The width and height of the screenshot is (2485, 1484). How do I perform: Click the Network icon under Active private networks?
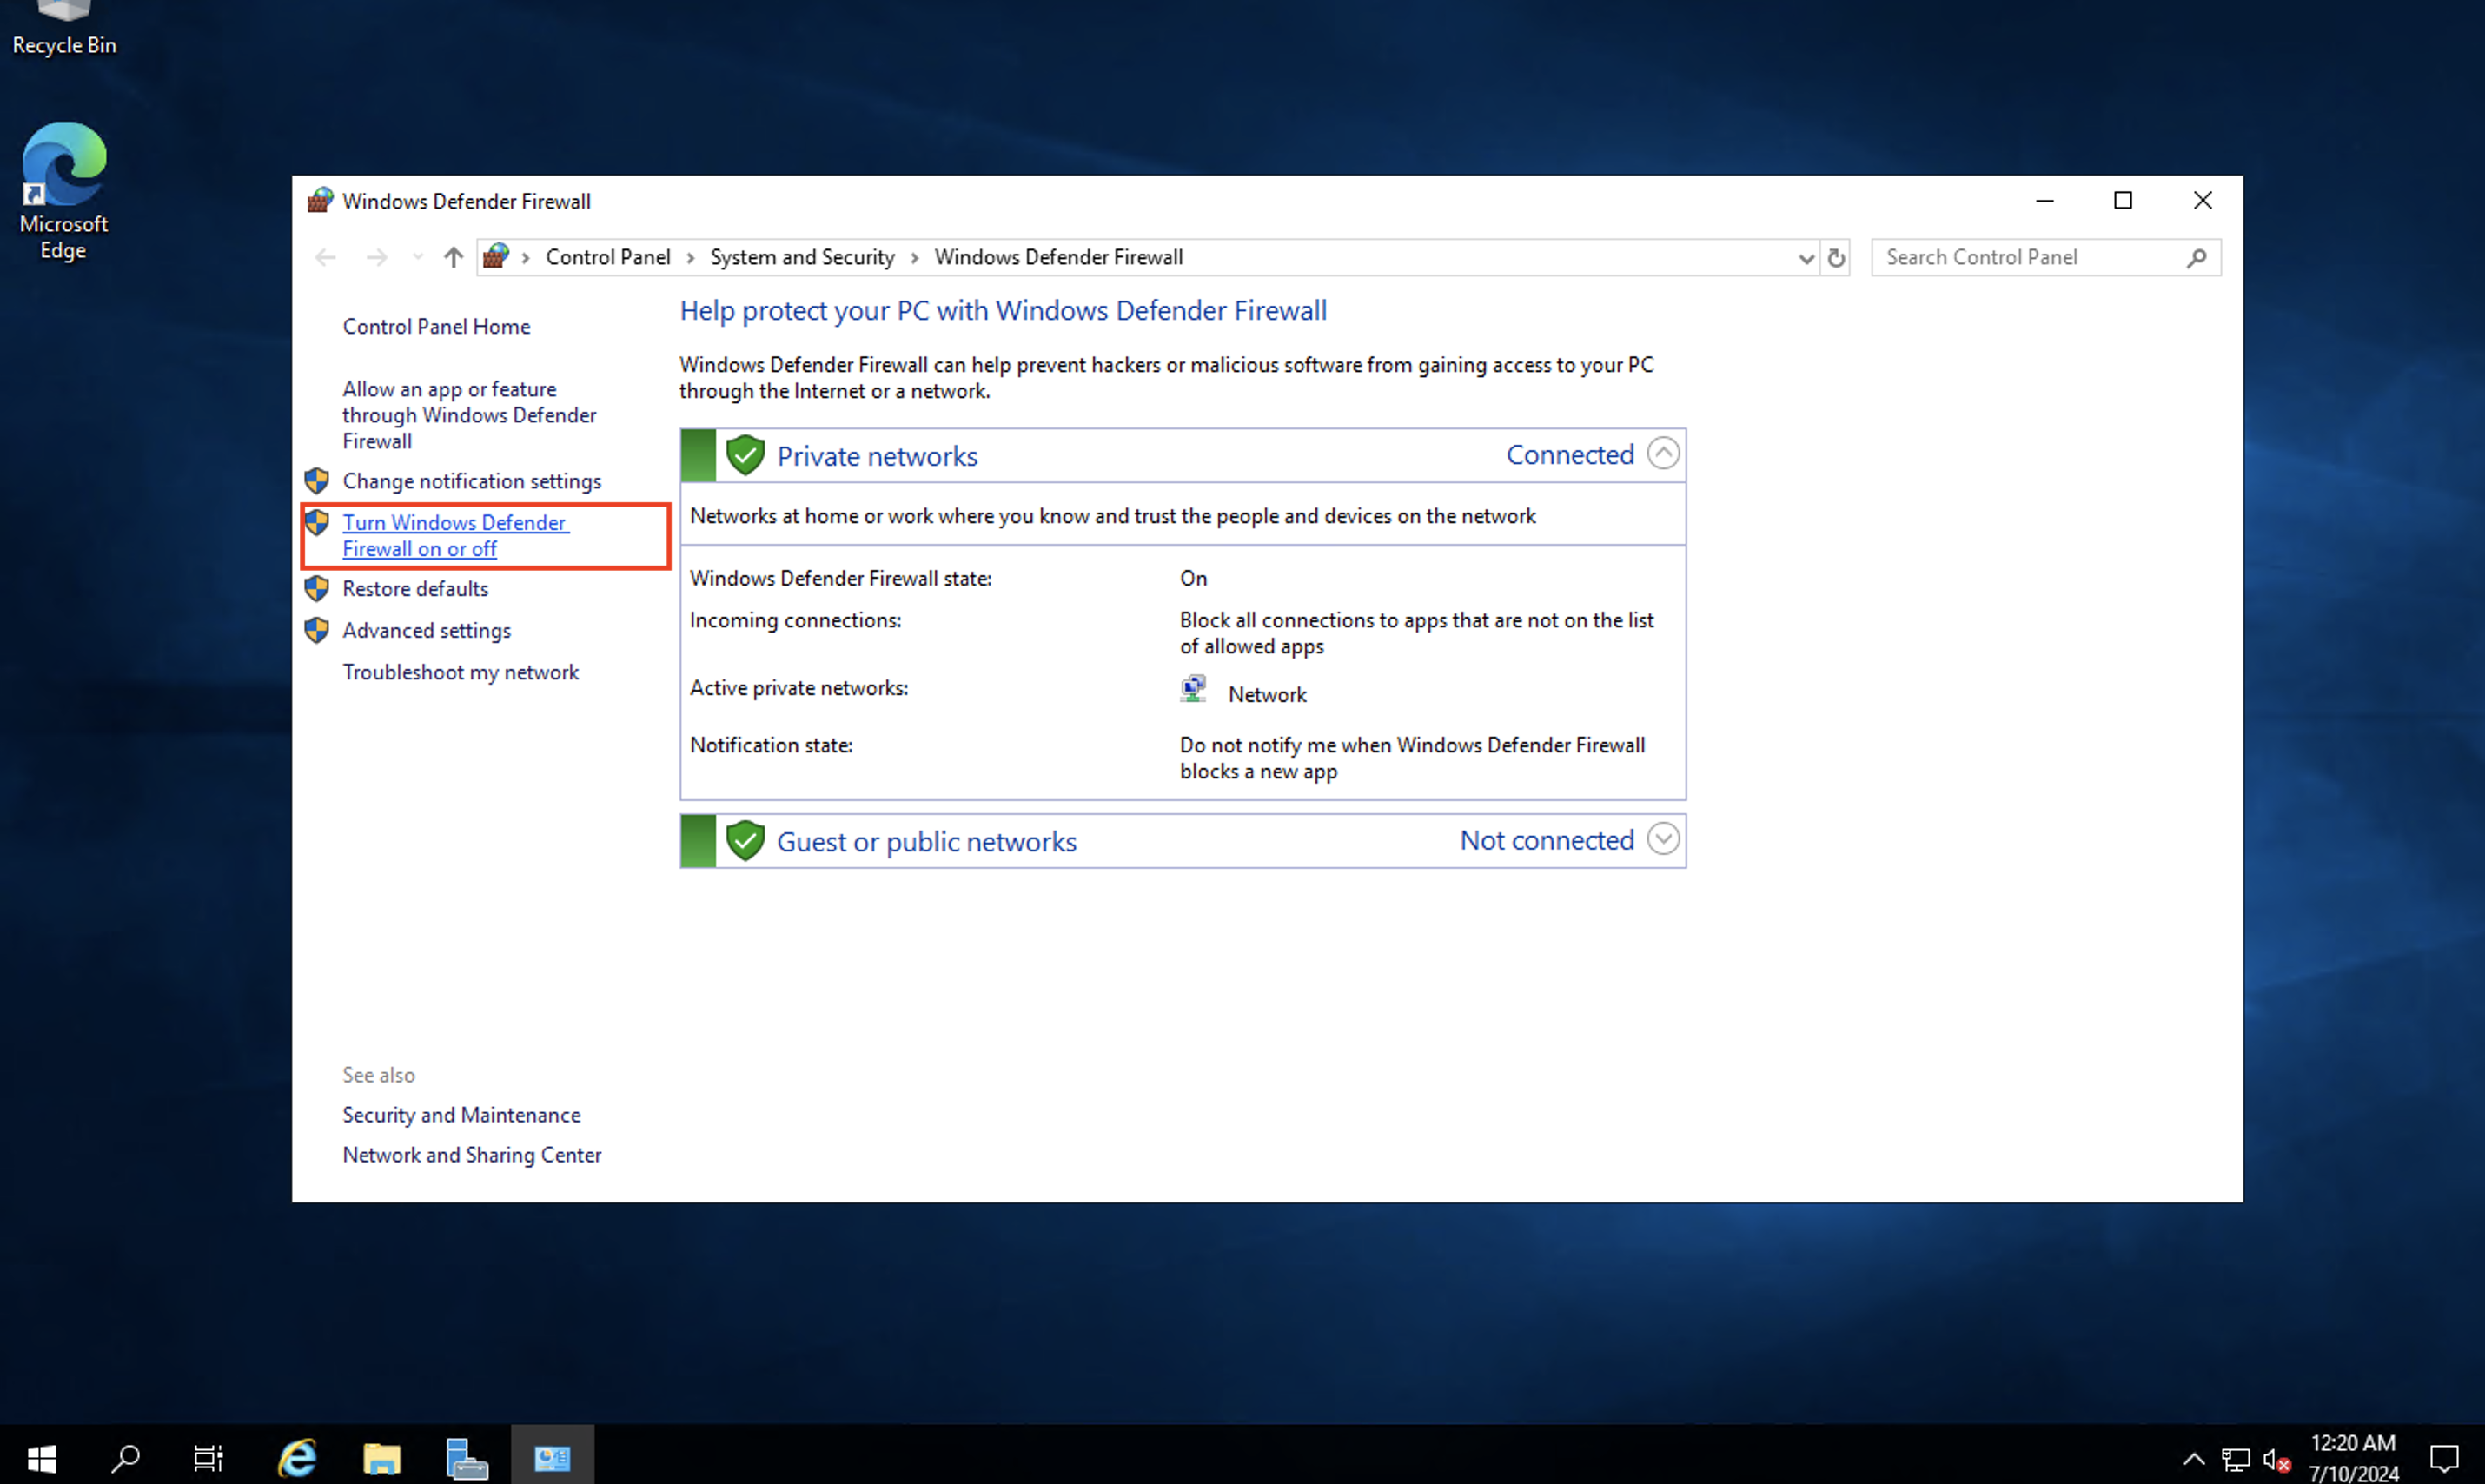coord(1192,688)
